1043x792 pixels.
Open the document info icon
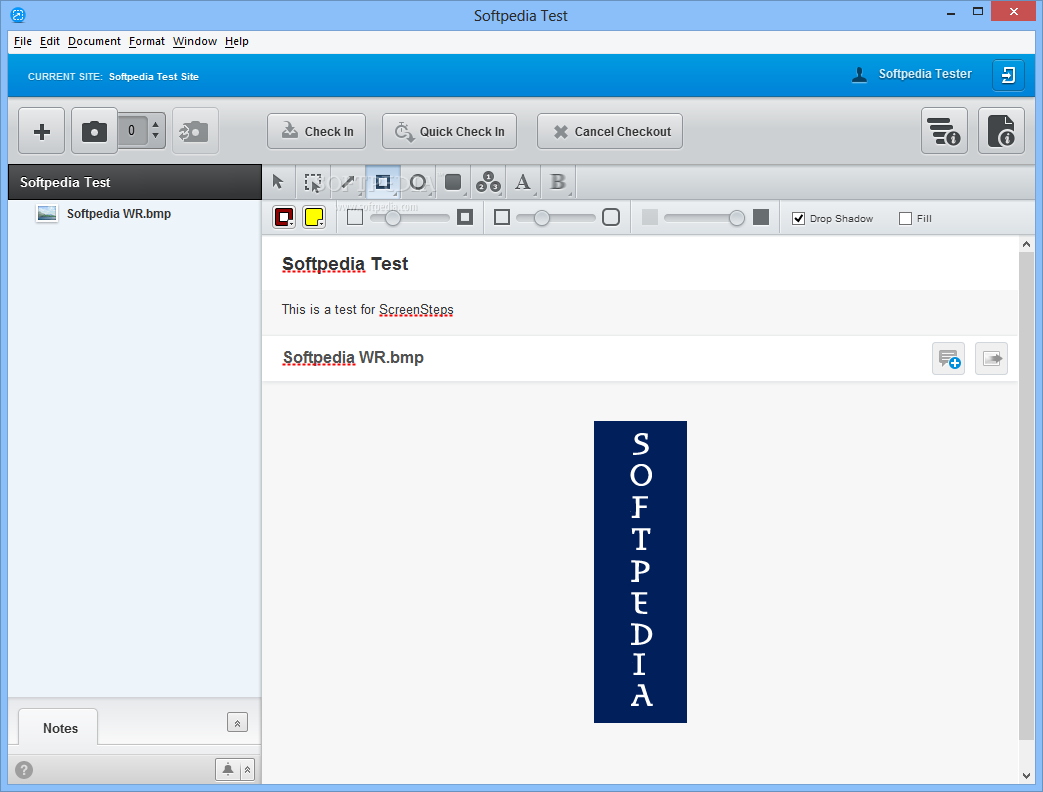(x=1001, y=131)
